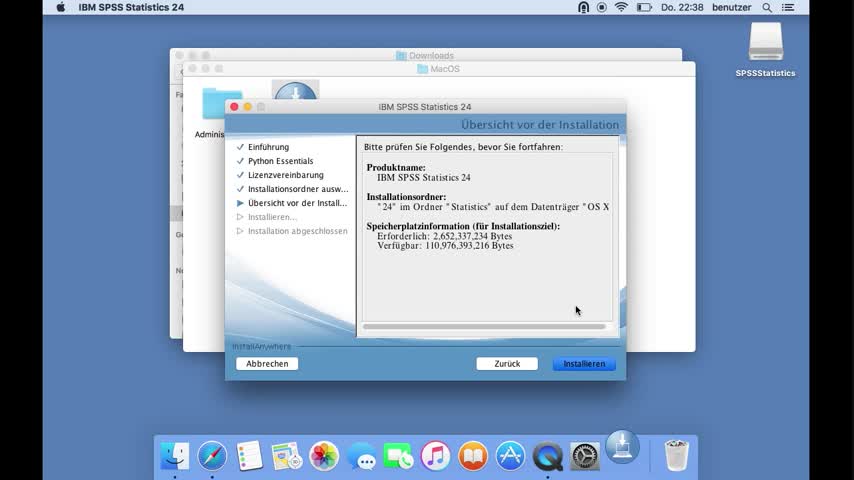This screenshot has width=854, height=480.
Task: Click the Installieren button
Action: (x=584, y=364)
